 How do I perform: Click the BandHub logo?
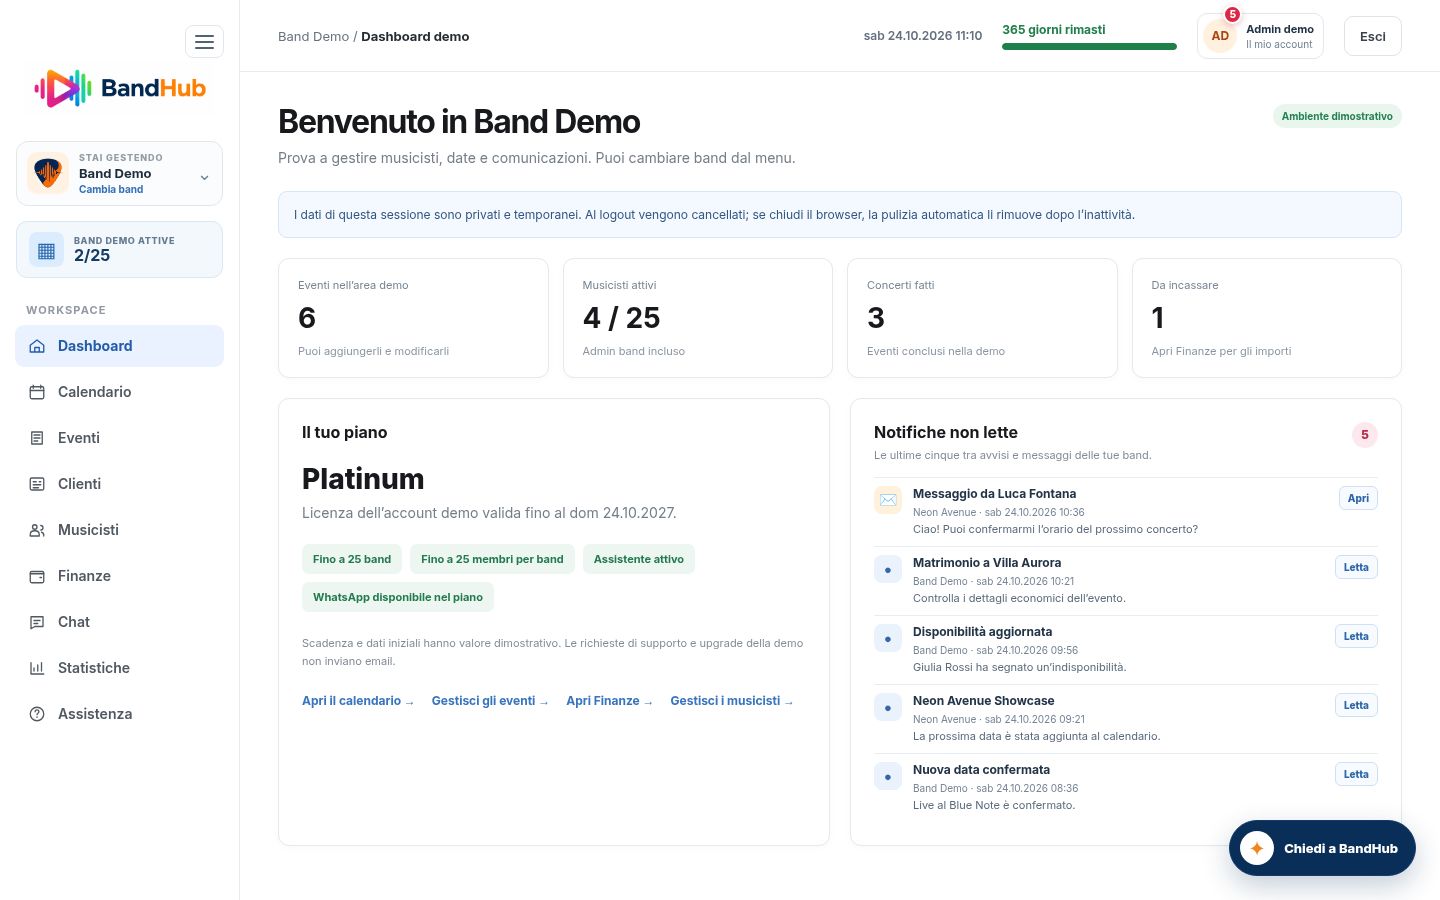pyautogui.click(x=120, y=88)
